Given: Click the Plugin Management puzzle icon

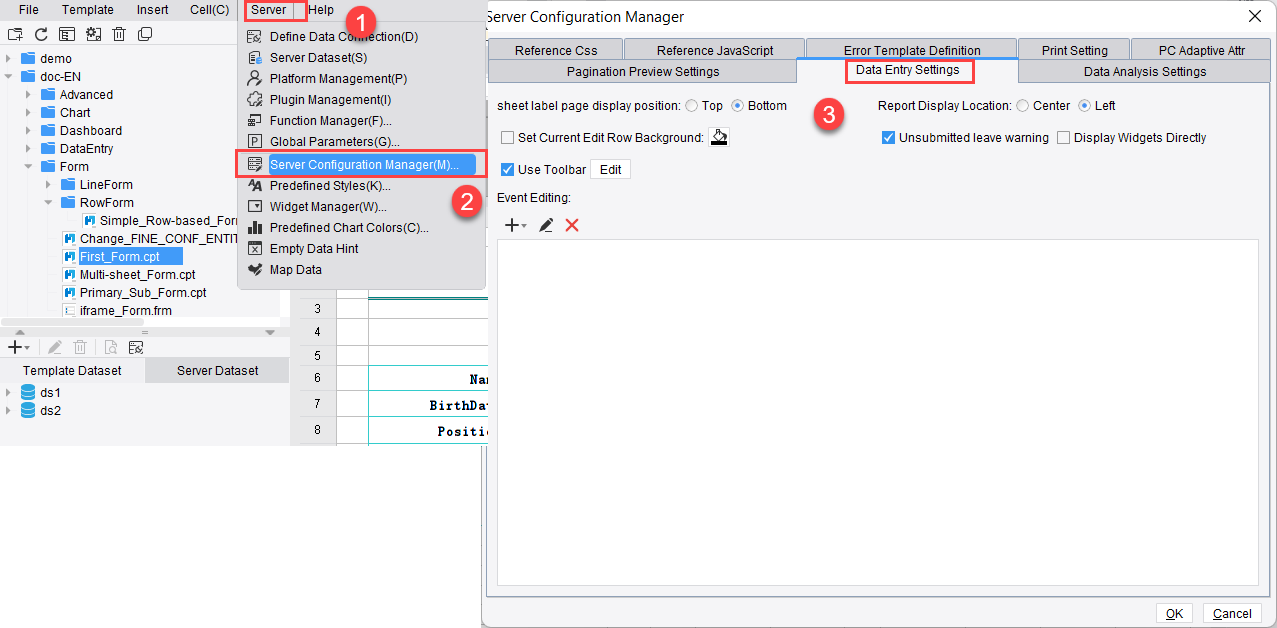Looking at the screenshot, I should tap(254, 100).
